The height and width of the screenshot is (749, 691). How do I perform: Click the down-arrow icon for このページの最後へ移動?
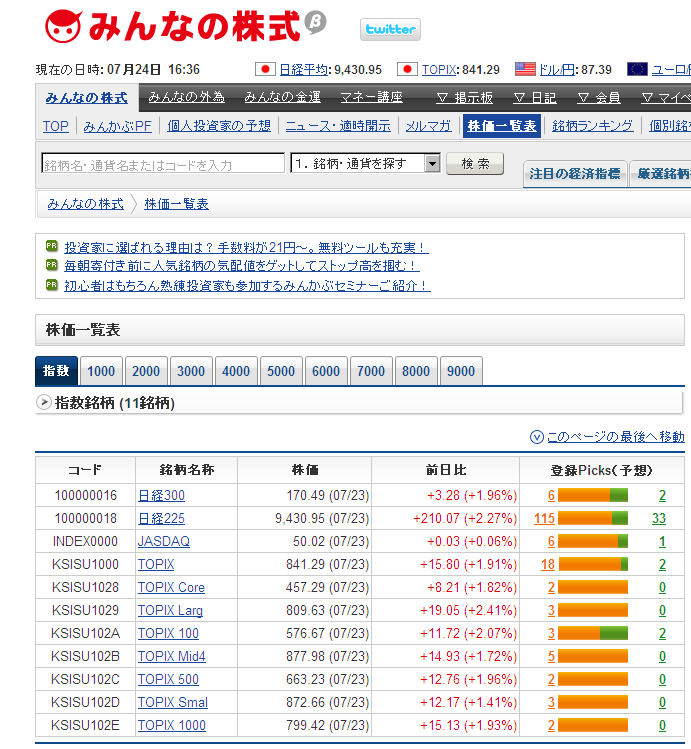tap(537, 437)
